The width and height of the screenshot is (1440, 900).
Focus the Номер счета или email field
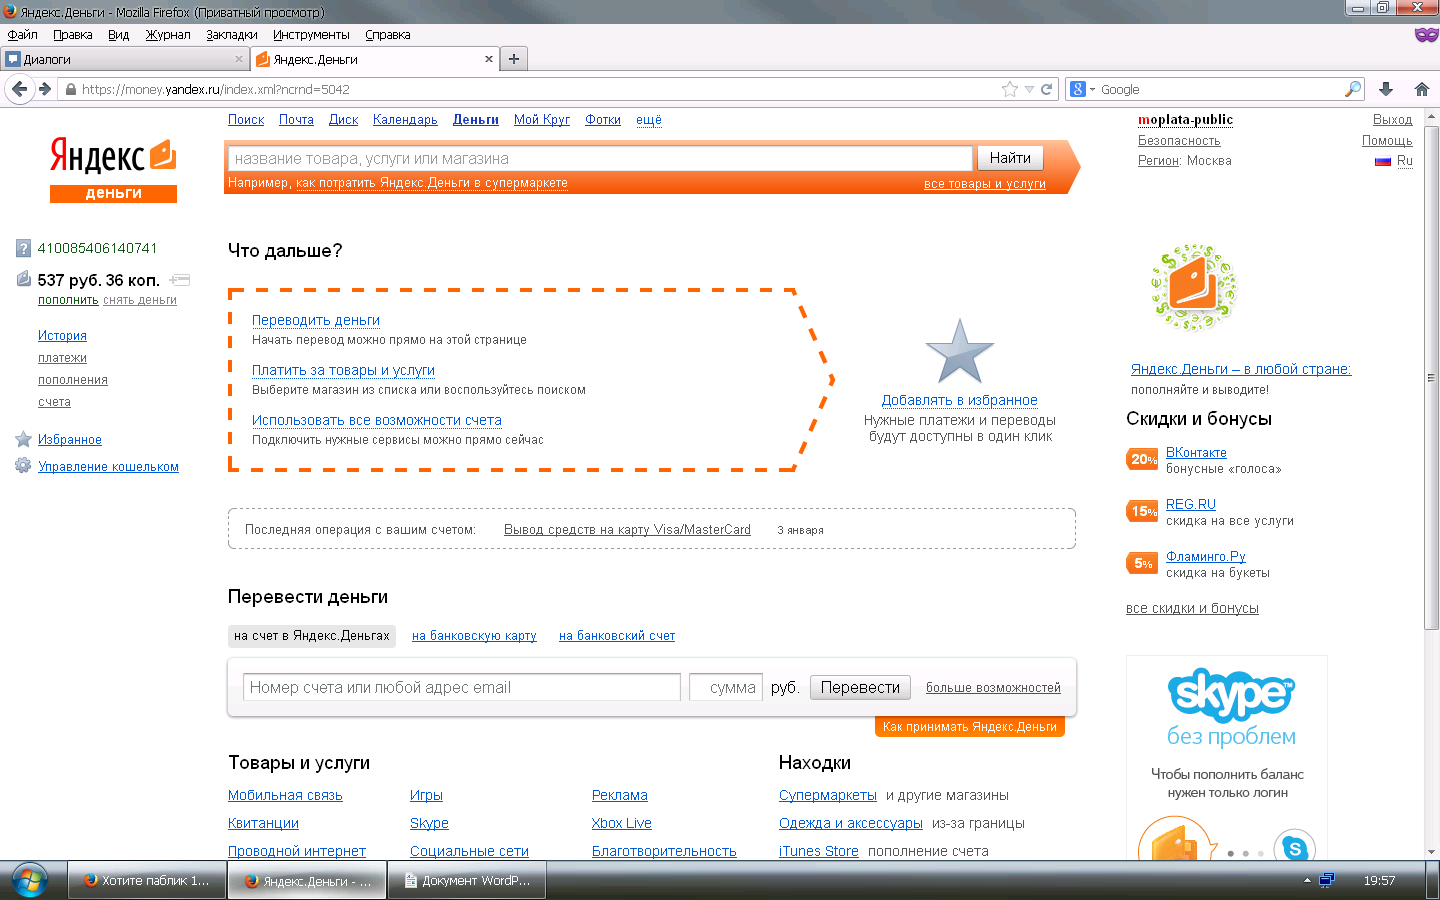tap(462, 687)
